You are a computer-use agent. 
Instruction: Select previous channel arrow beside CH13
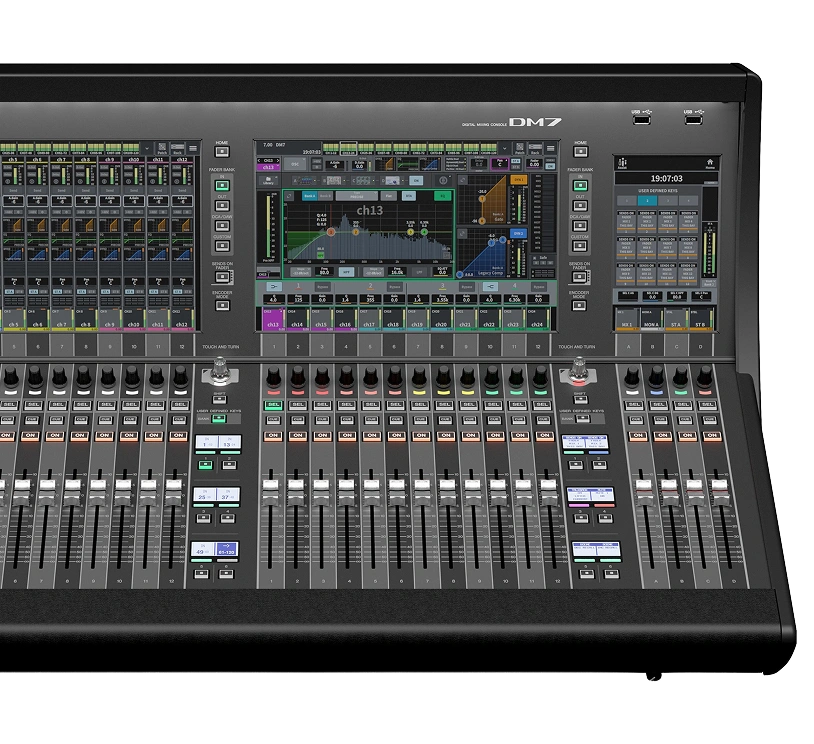(259, 160)
